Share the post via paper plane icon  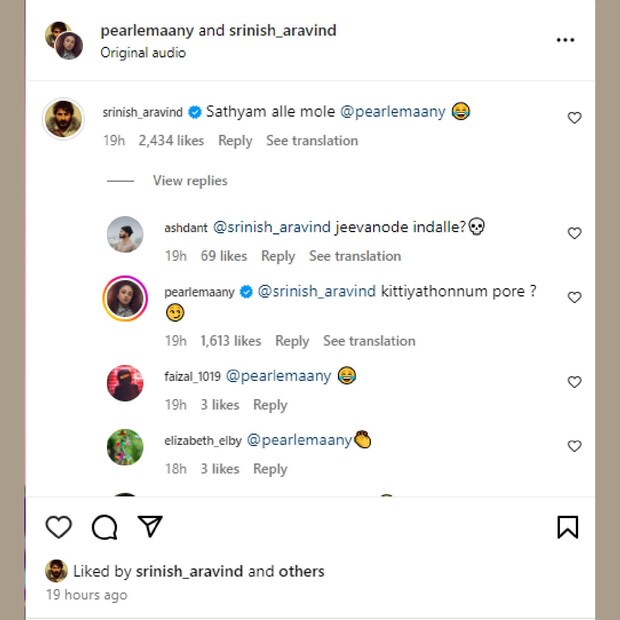[x=150, y=526]
